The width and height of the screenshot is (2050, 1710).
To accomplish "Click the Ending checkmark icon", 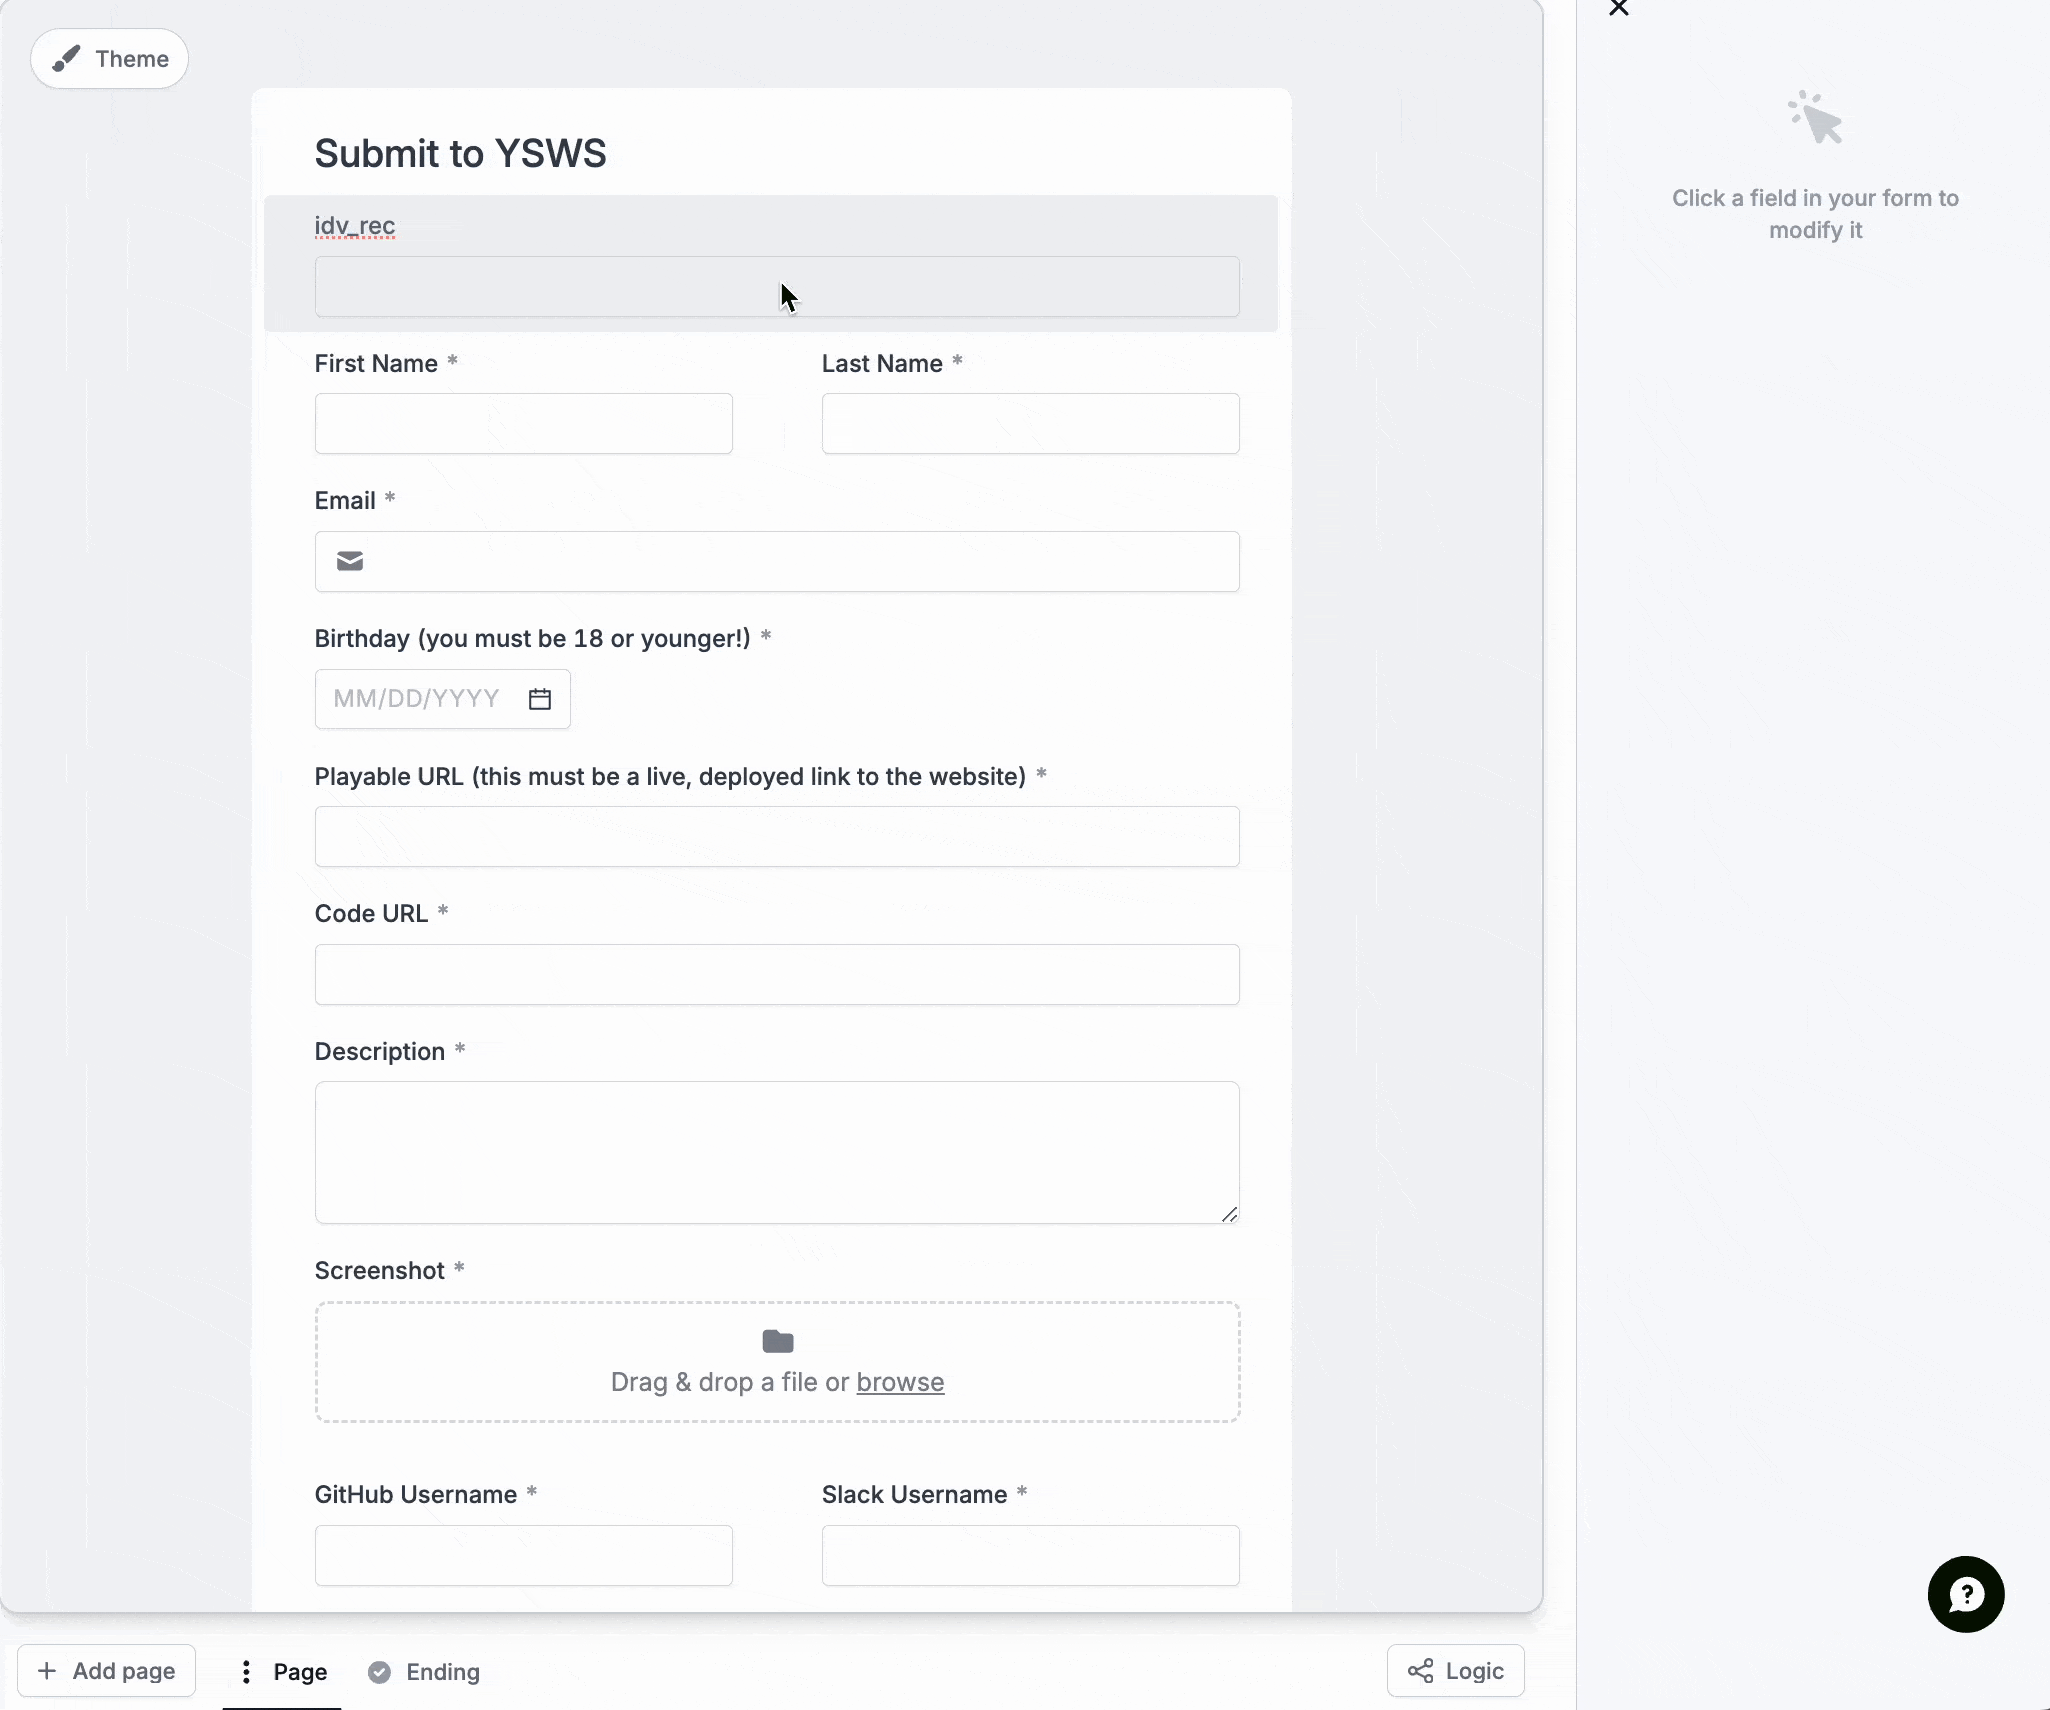I will coord(379,1671).
